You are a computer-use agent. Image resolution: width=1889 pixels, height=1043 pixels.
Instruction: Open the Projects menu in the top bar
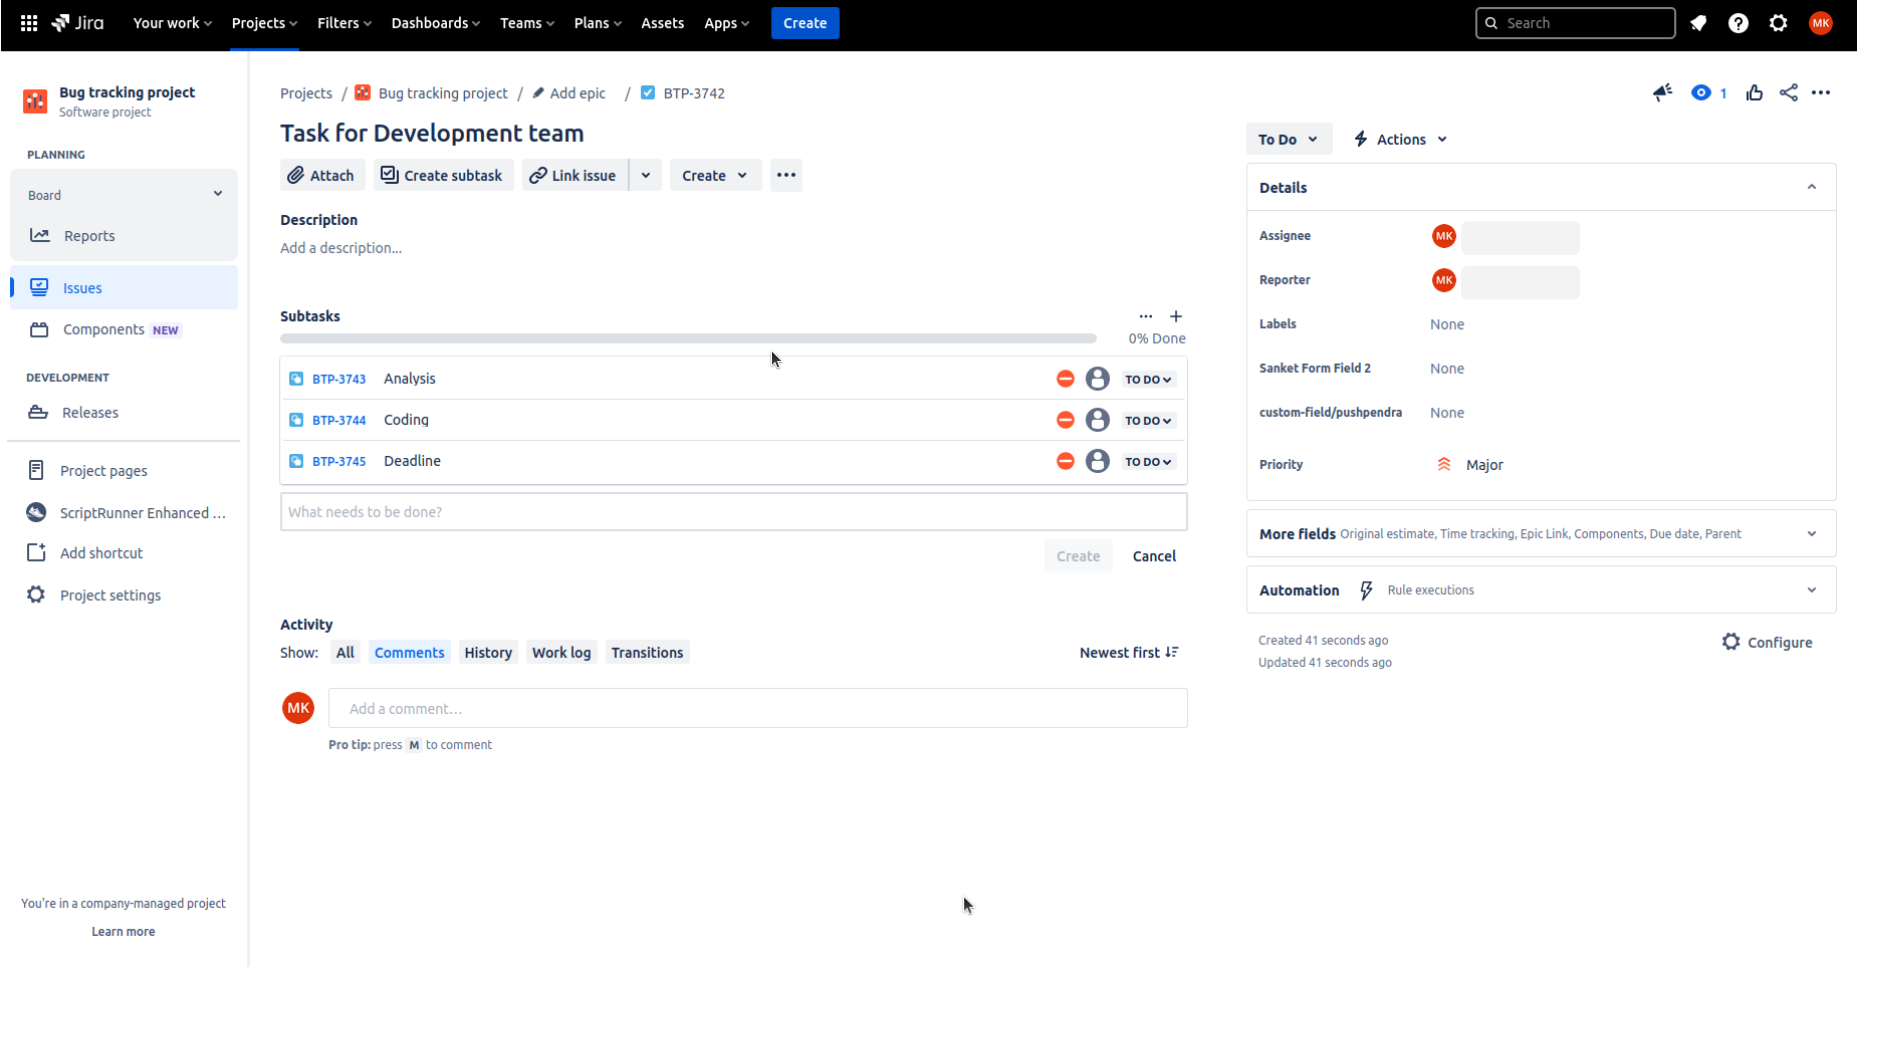263,22
